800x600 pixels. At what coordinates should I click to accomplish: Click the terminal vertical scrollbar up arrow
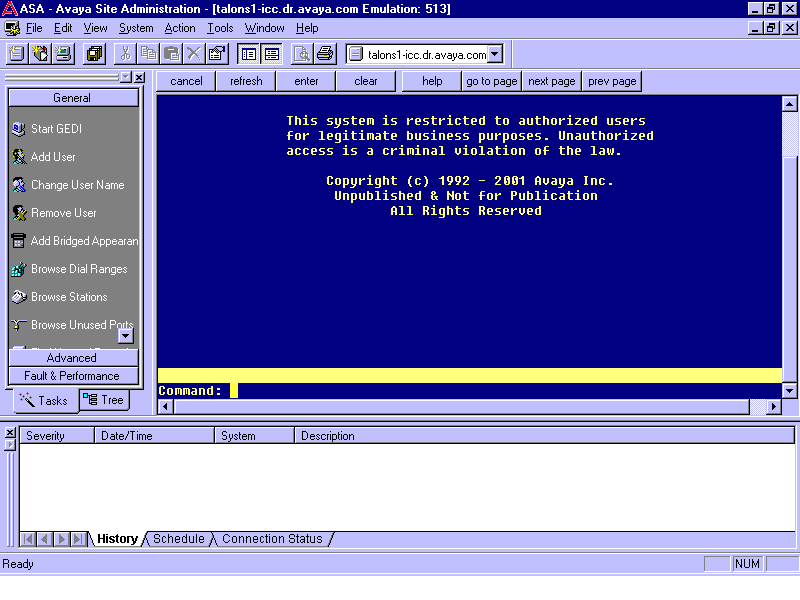tap(789, 104)
